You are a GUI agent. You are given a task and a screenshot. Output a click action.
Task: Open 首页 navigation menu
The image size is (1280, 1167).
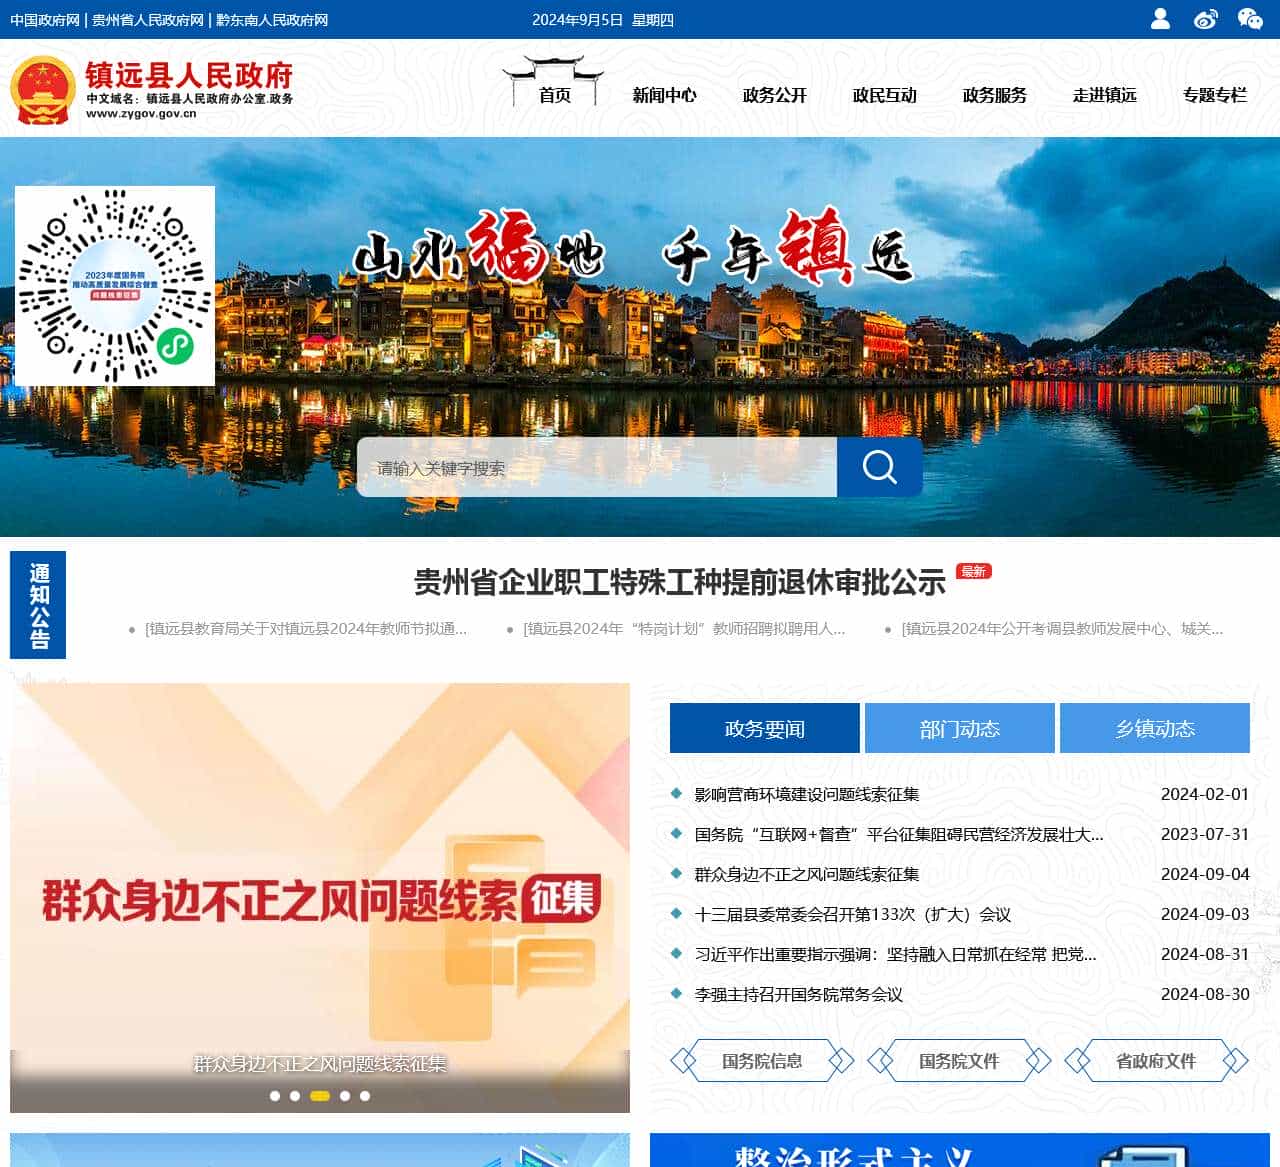[x=555, y=95]
